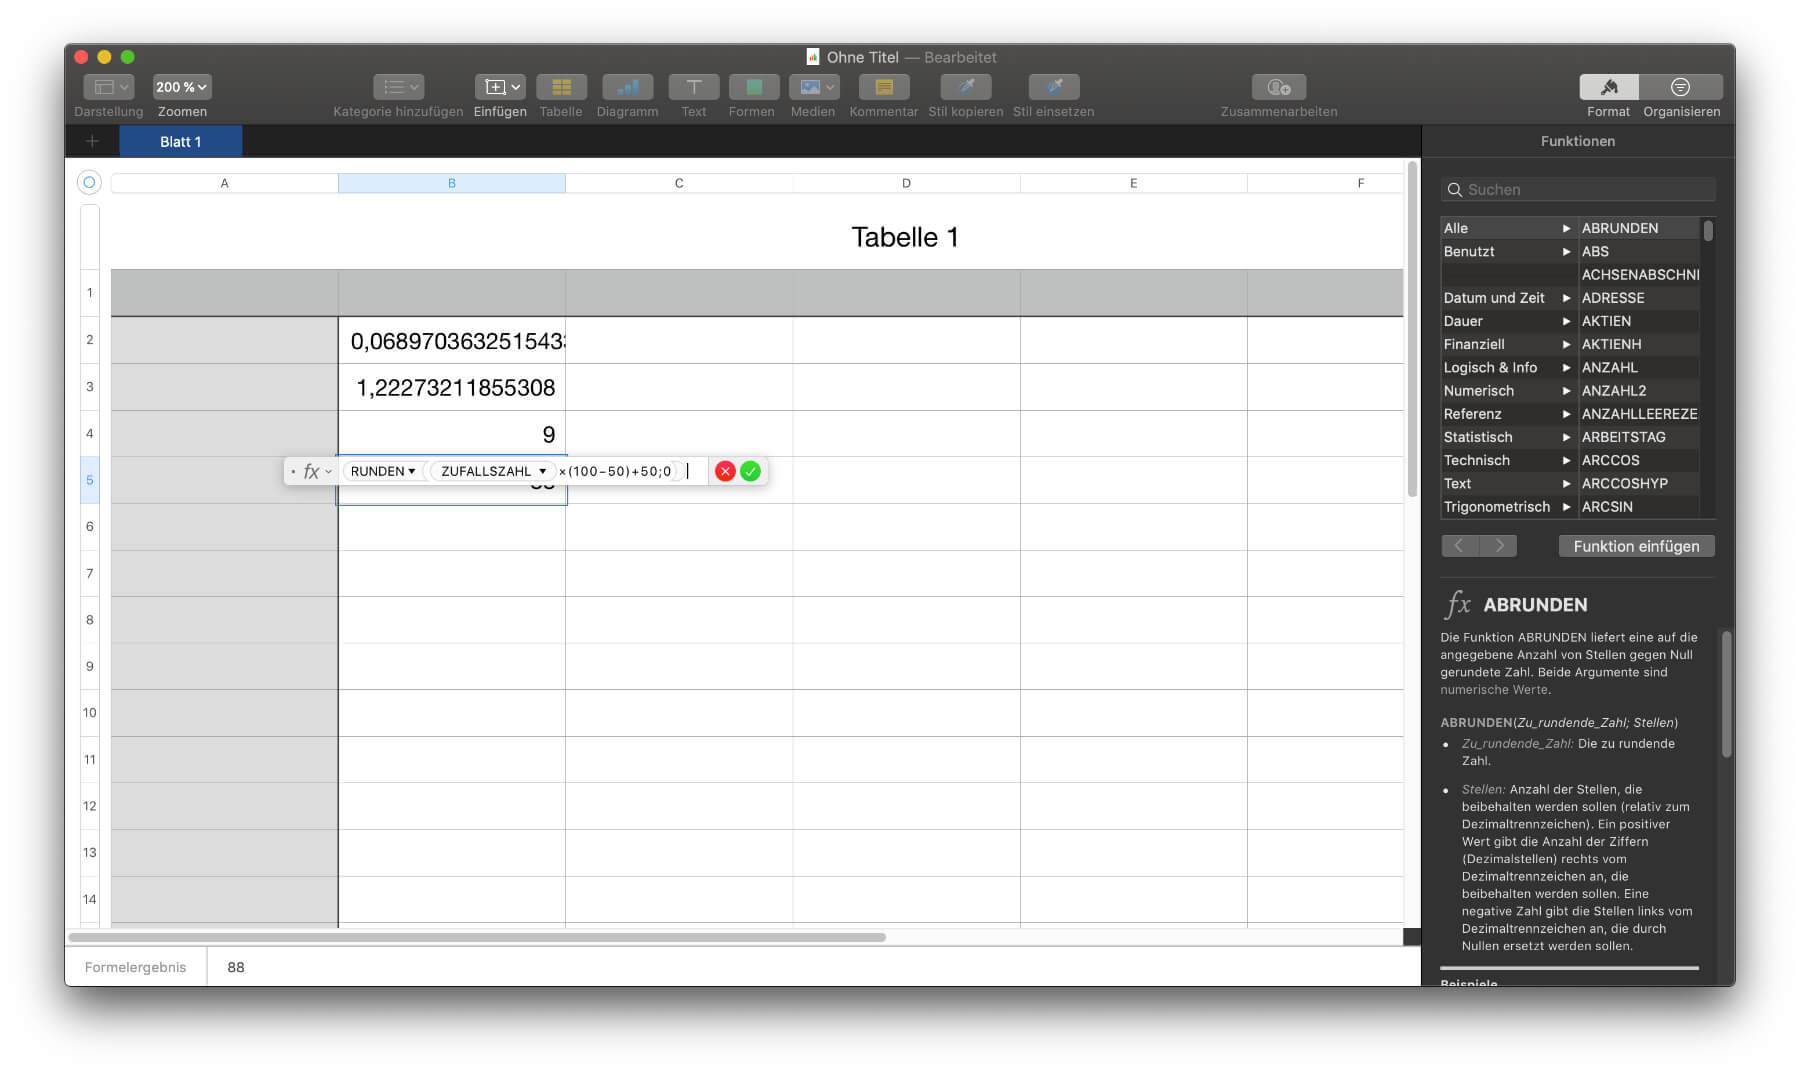Screen dimensions: 1800x1072
Task: Cancel formula with red X button
Action: click(x=725, y=471)
